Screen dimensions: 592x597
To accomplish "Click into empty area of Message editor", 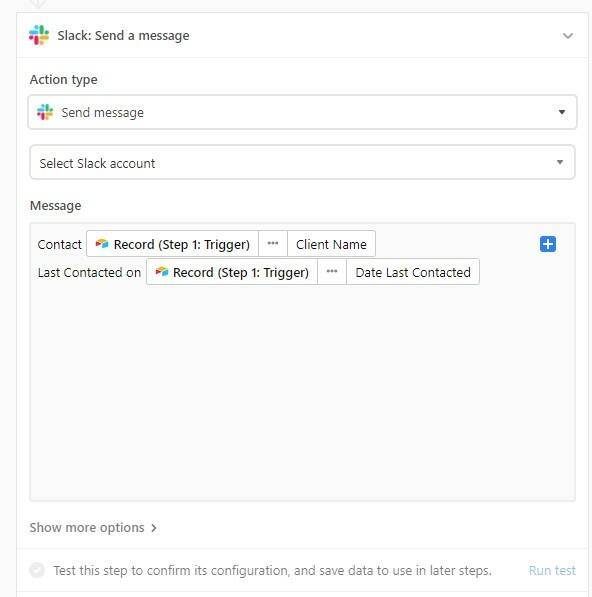I will click(x=302, y=392).
